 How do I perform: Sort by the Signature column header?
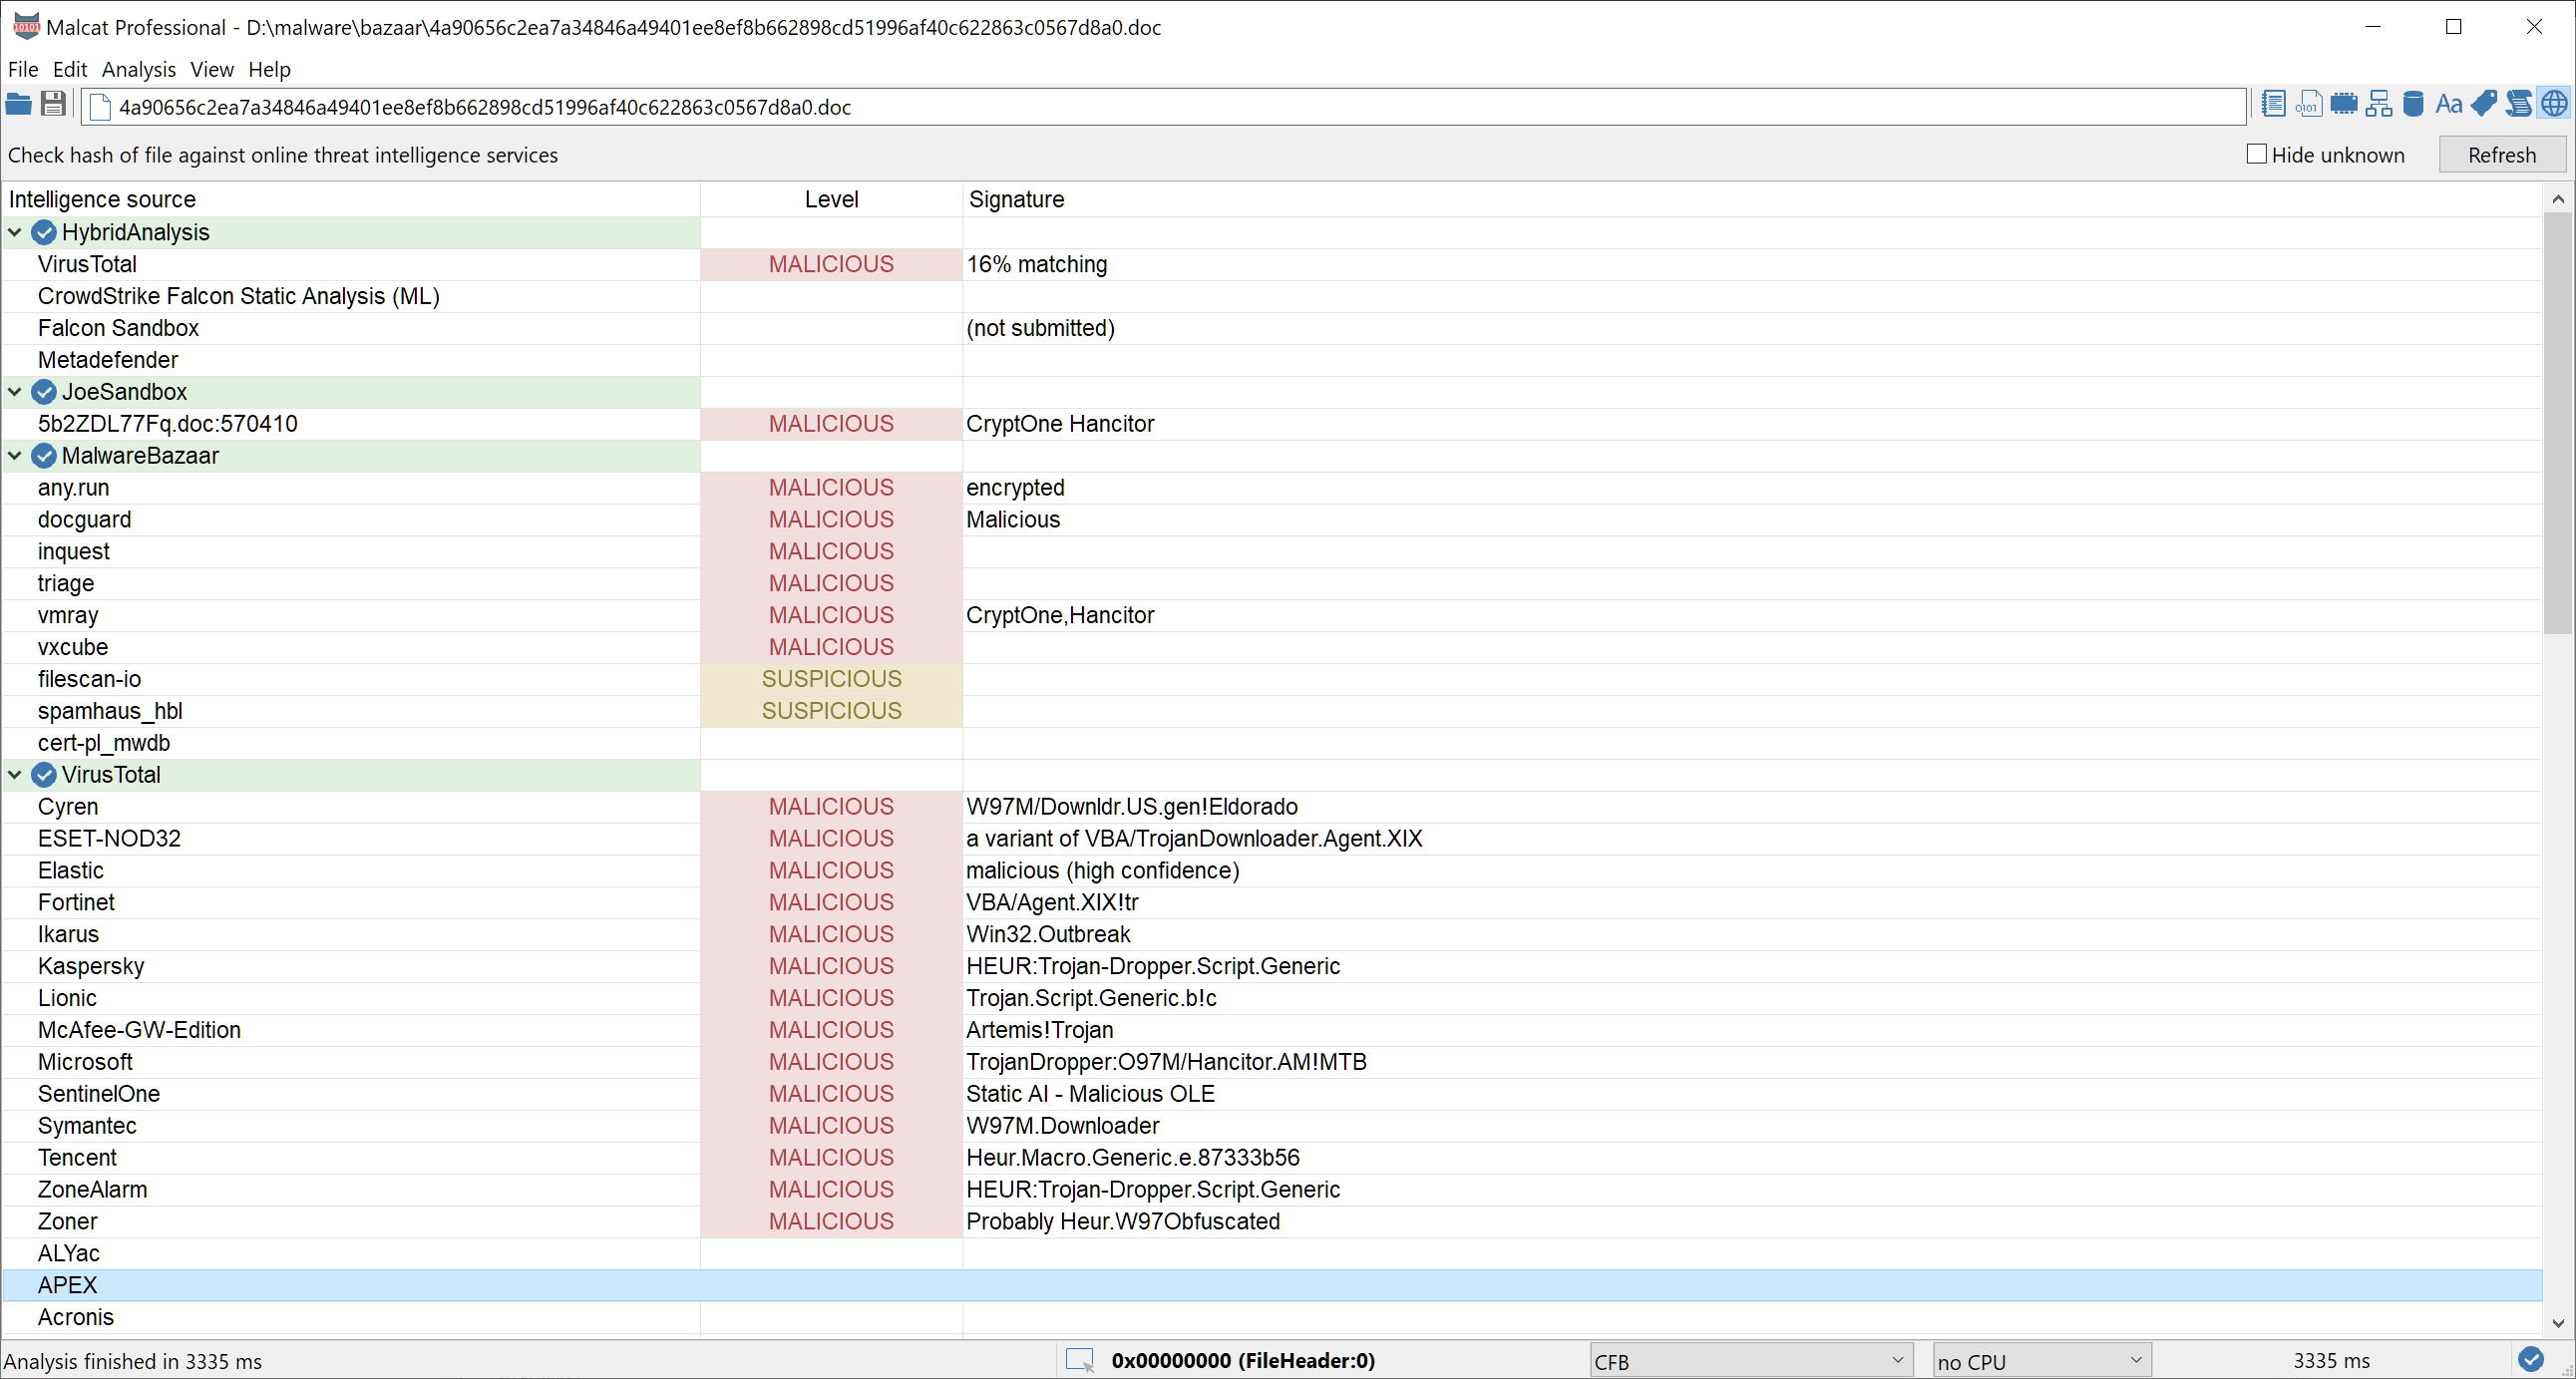coord(1752,199)
